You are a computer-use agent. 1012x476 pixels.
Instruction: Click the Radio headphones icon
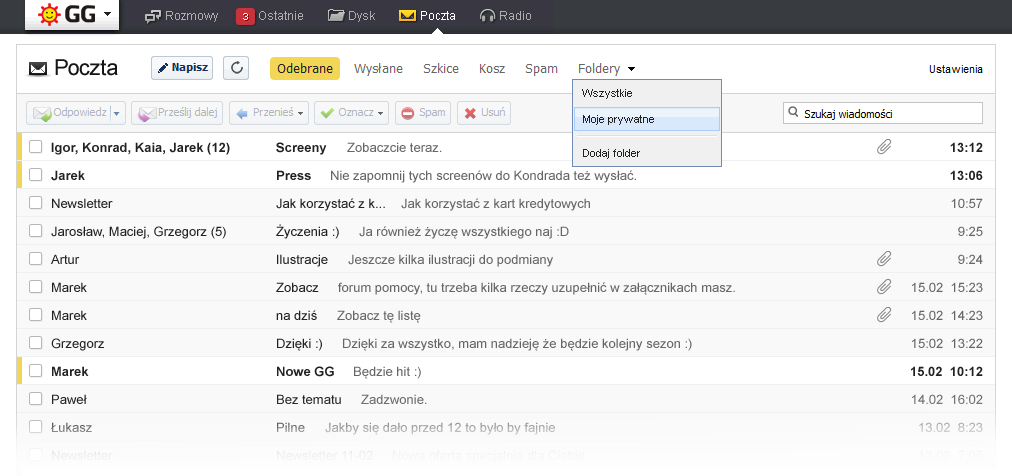pyautogui.click(x=487, y=15)
